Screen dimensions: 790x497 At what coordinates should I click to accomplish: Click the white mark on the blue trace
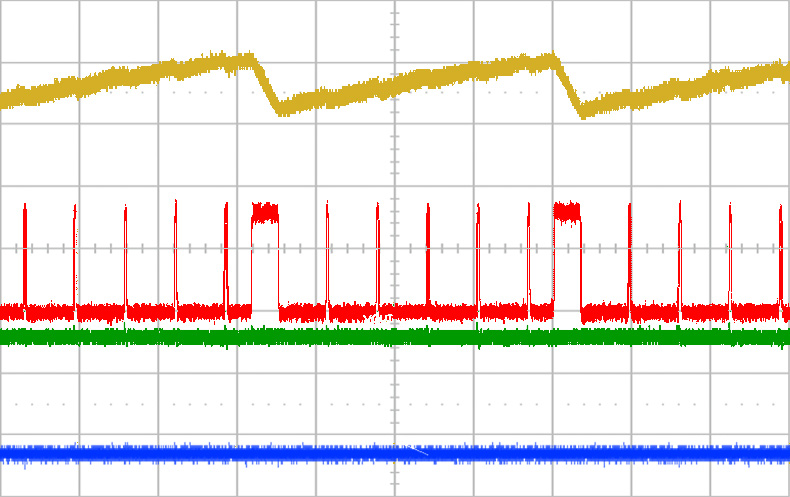point(418,451)
